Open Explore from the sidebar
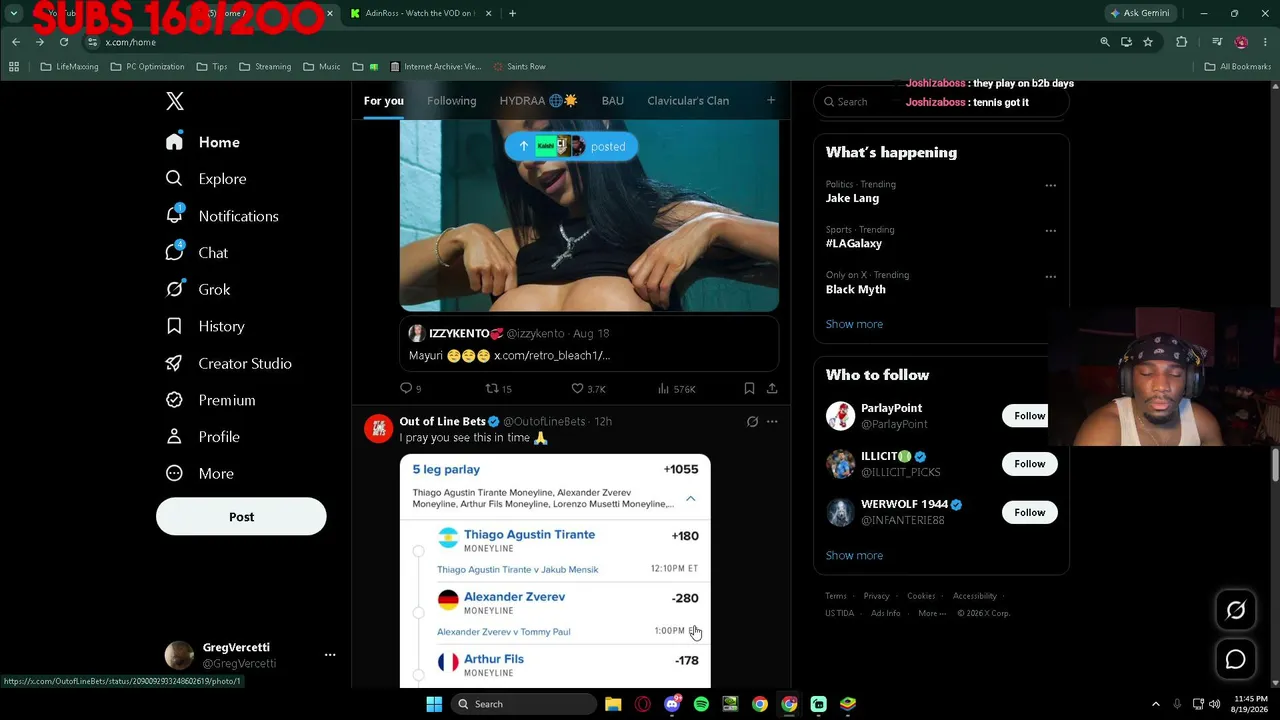 206,179
